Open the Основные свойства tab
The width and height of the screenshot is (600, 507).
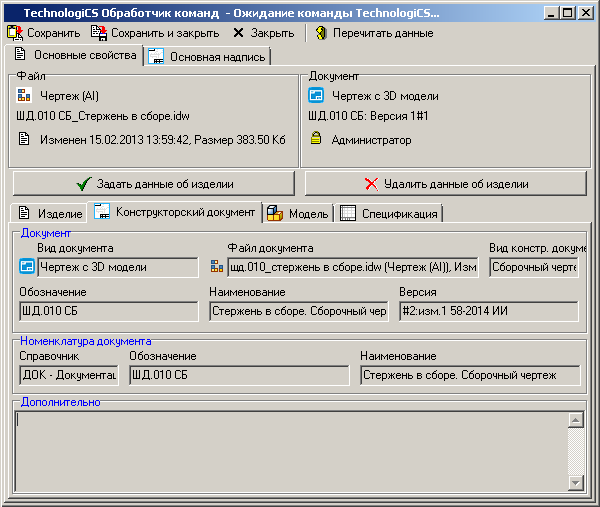(x=75, y=55)
